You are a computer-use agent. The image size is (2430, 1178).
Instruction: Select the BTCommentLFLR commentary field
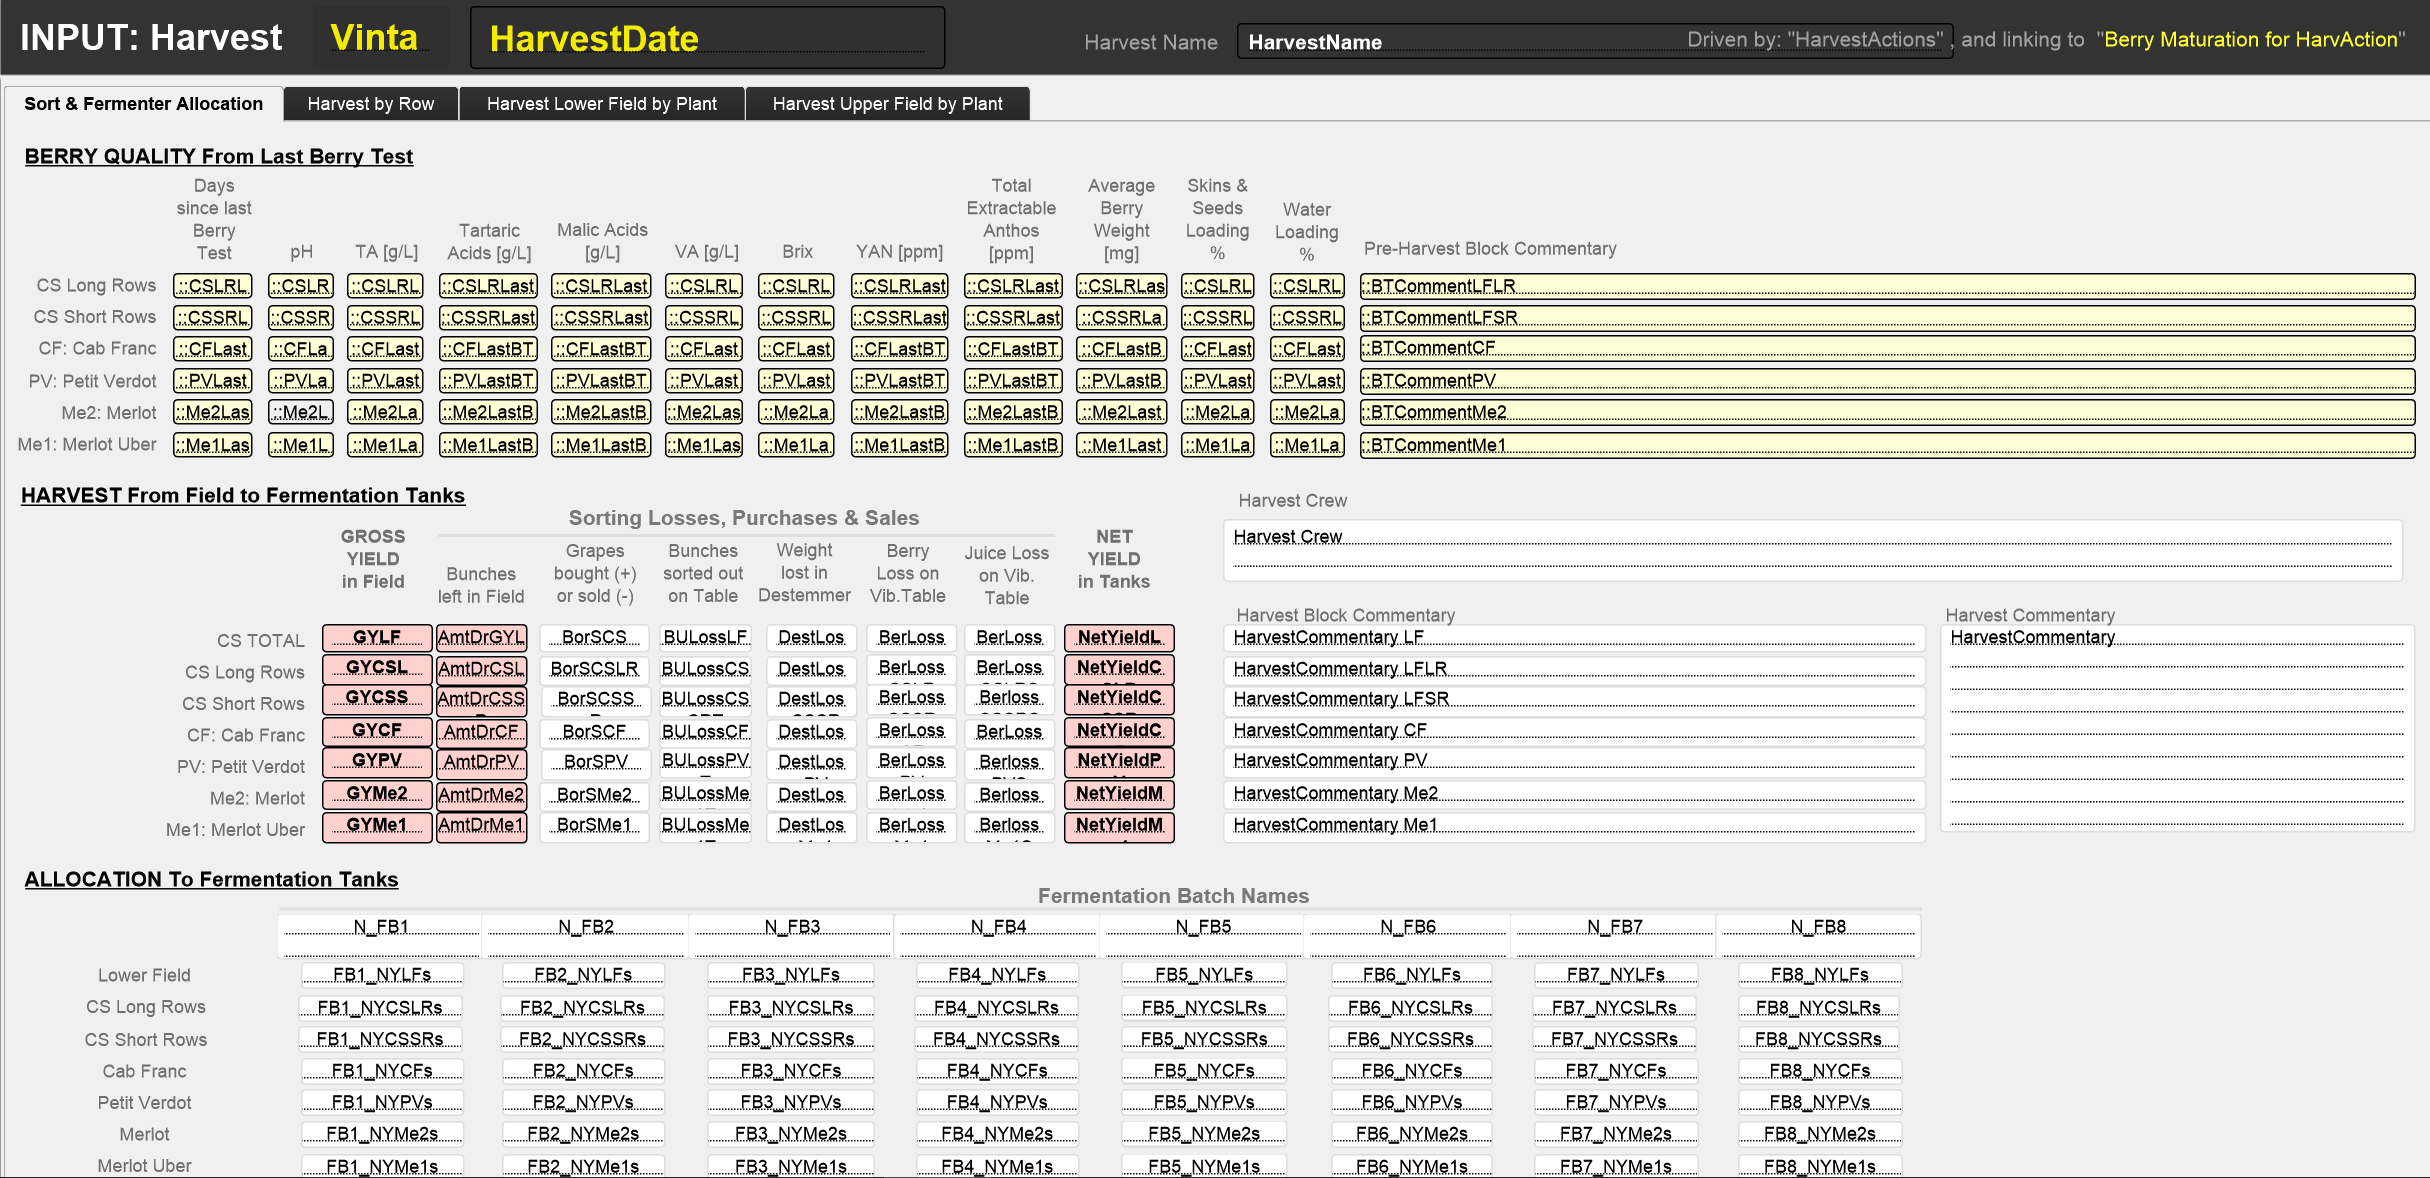coord(1887,286)
